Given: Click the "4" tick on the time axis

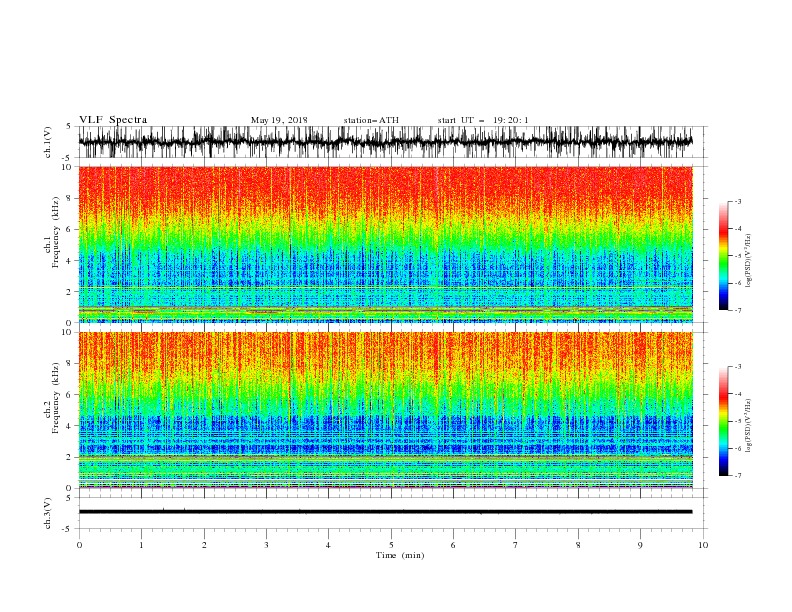Looking at the screenshot, I should (328, 545).
